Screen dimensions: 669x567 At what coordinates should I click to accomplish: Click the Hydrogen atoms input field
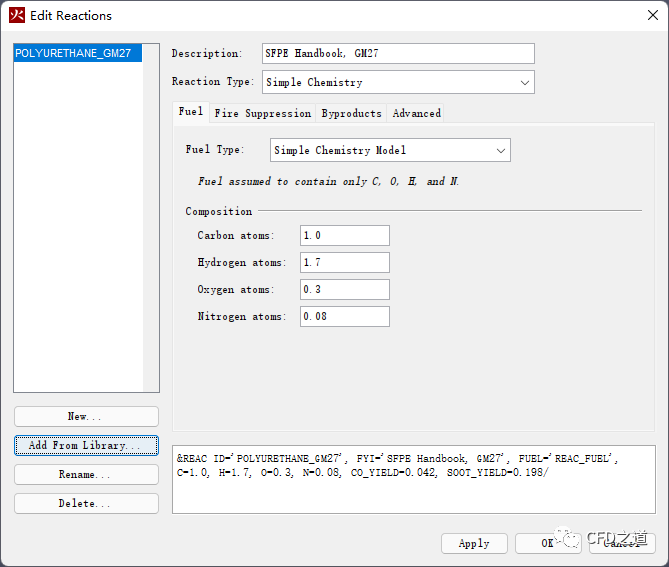point(344,263)
